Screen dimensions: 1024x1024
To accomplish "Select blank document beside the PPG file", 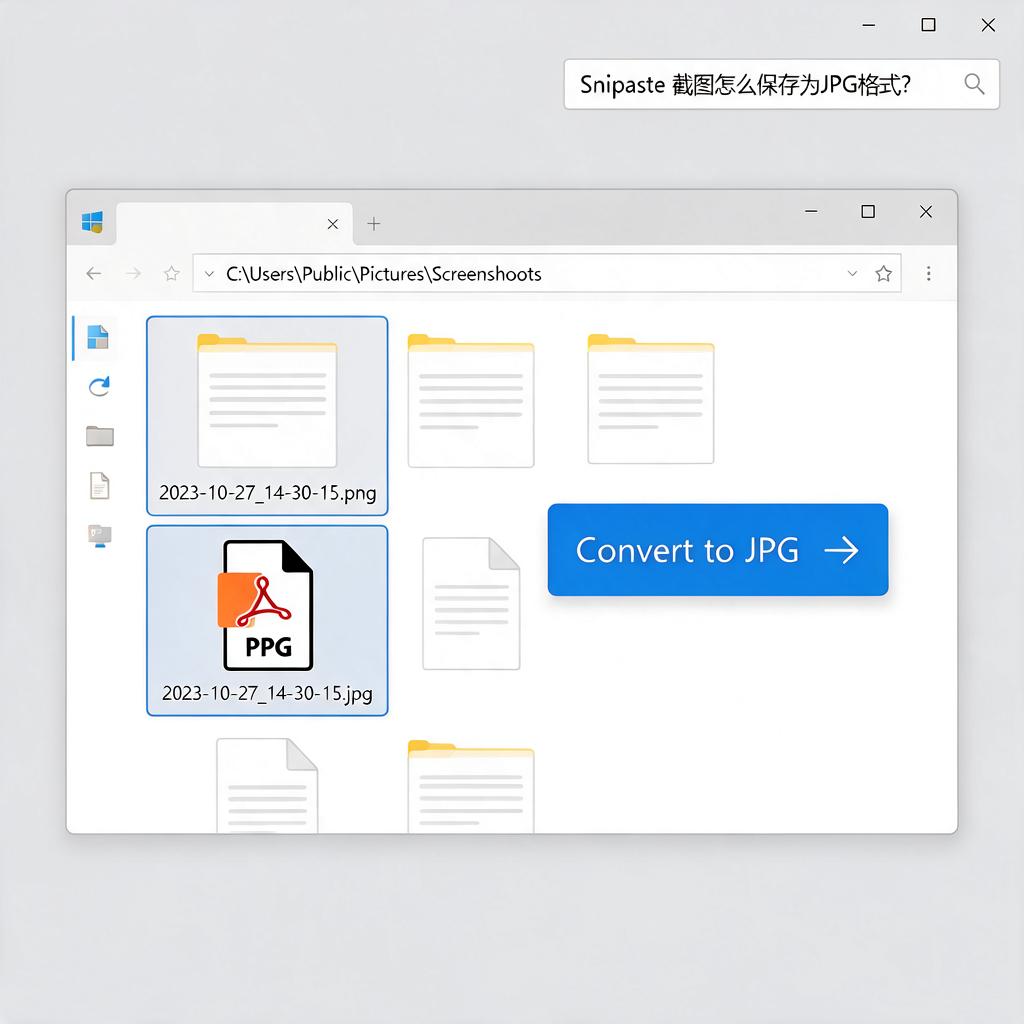I will (471, 603).
